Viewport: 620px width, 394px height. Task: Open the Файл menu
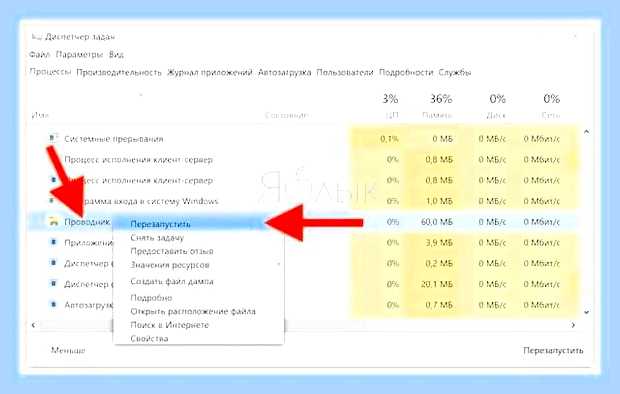40,54
